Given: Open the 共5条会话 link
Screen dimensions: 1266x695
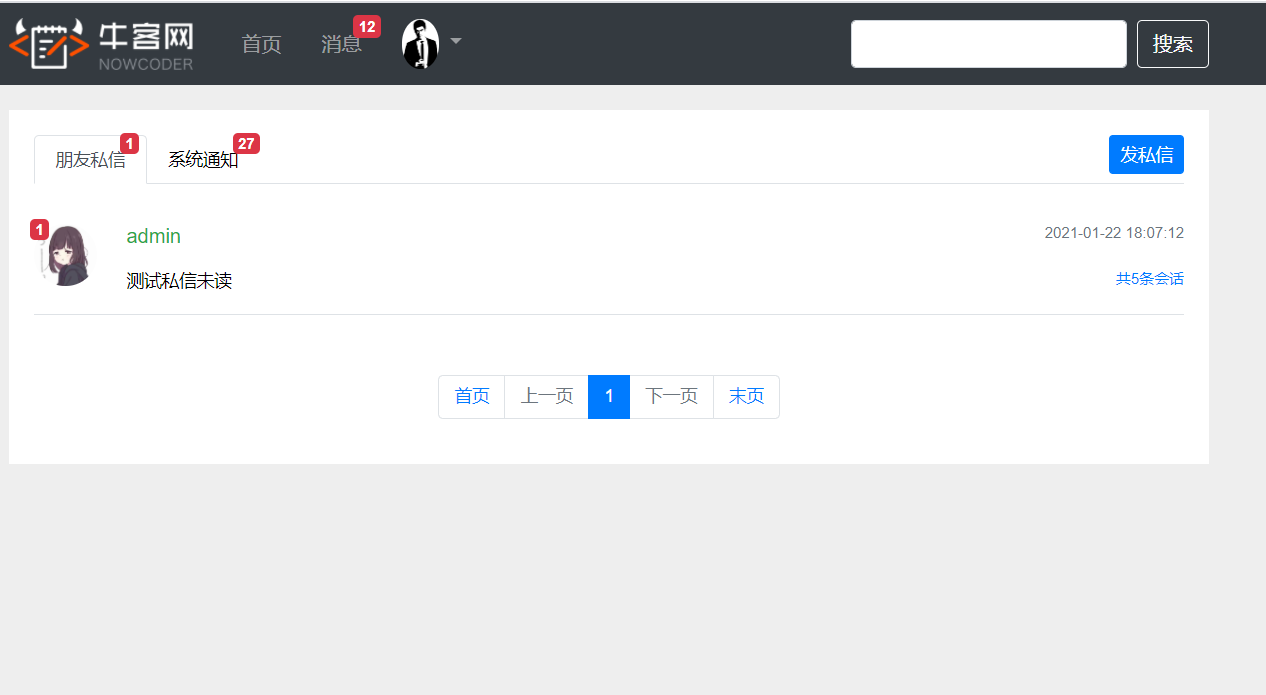Looking at the screenshot, I should pos(1150,279).
